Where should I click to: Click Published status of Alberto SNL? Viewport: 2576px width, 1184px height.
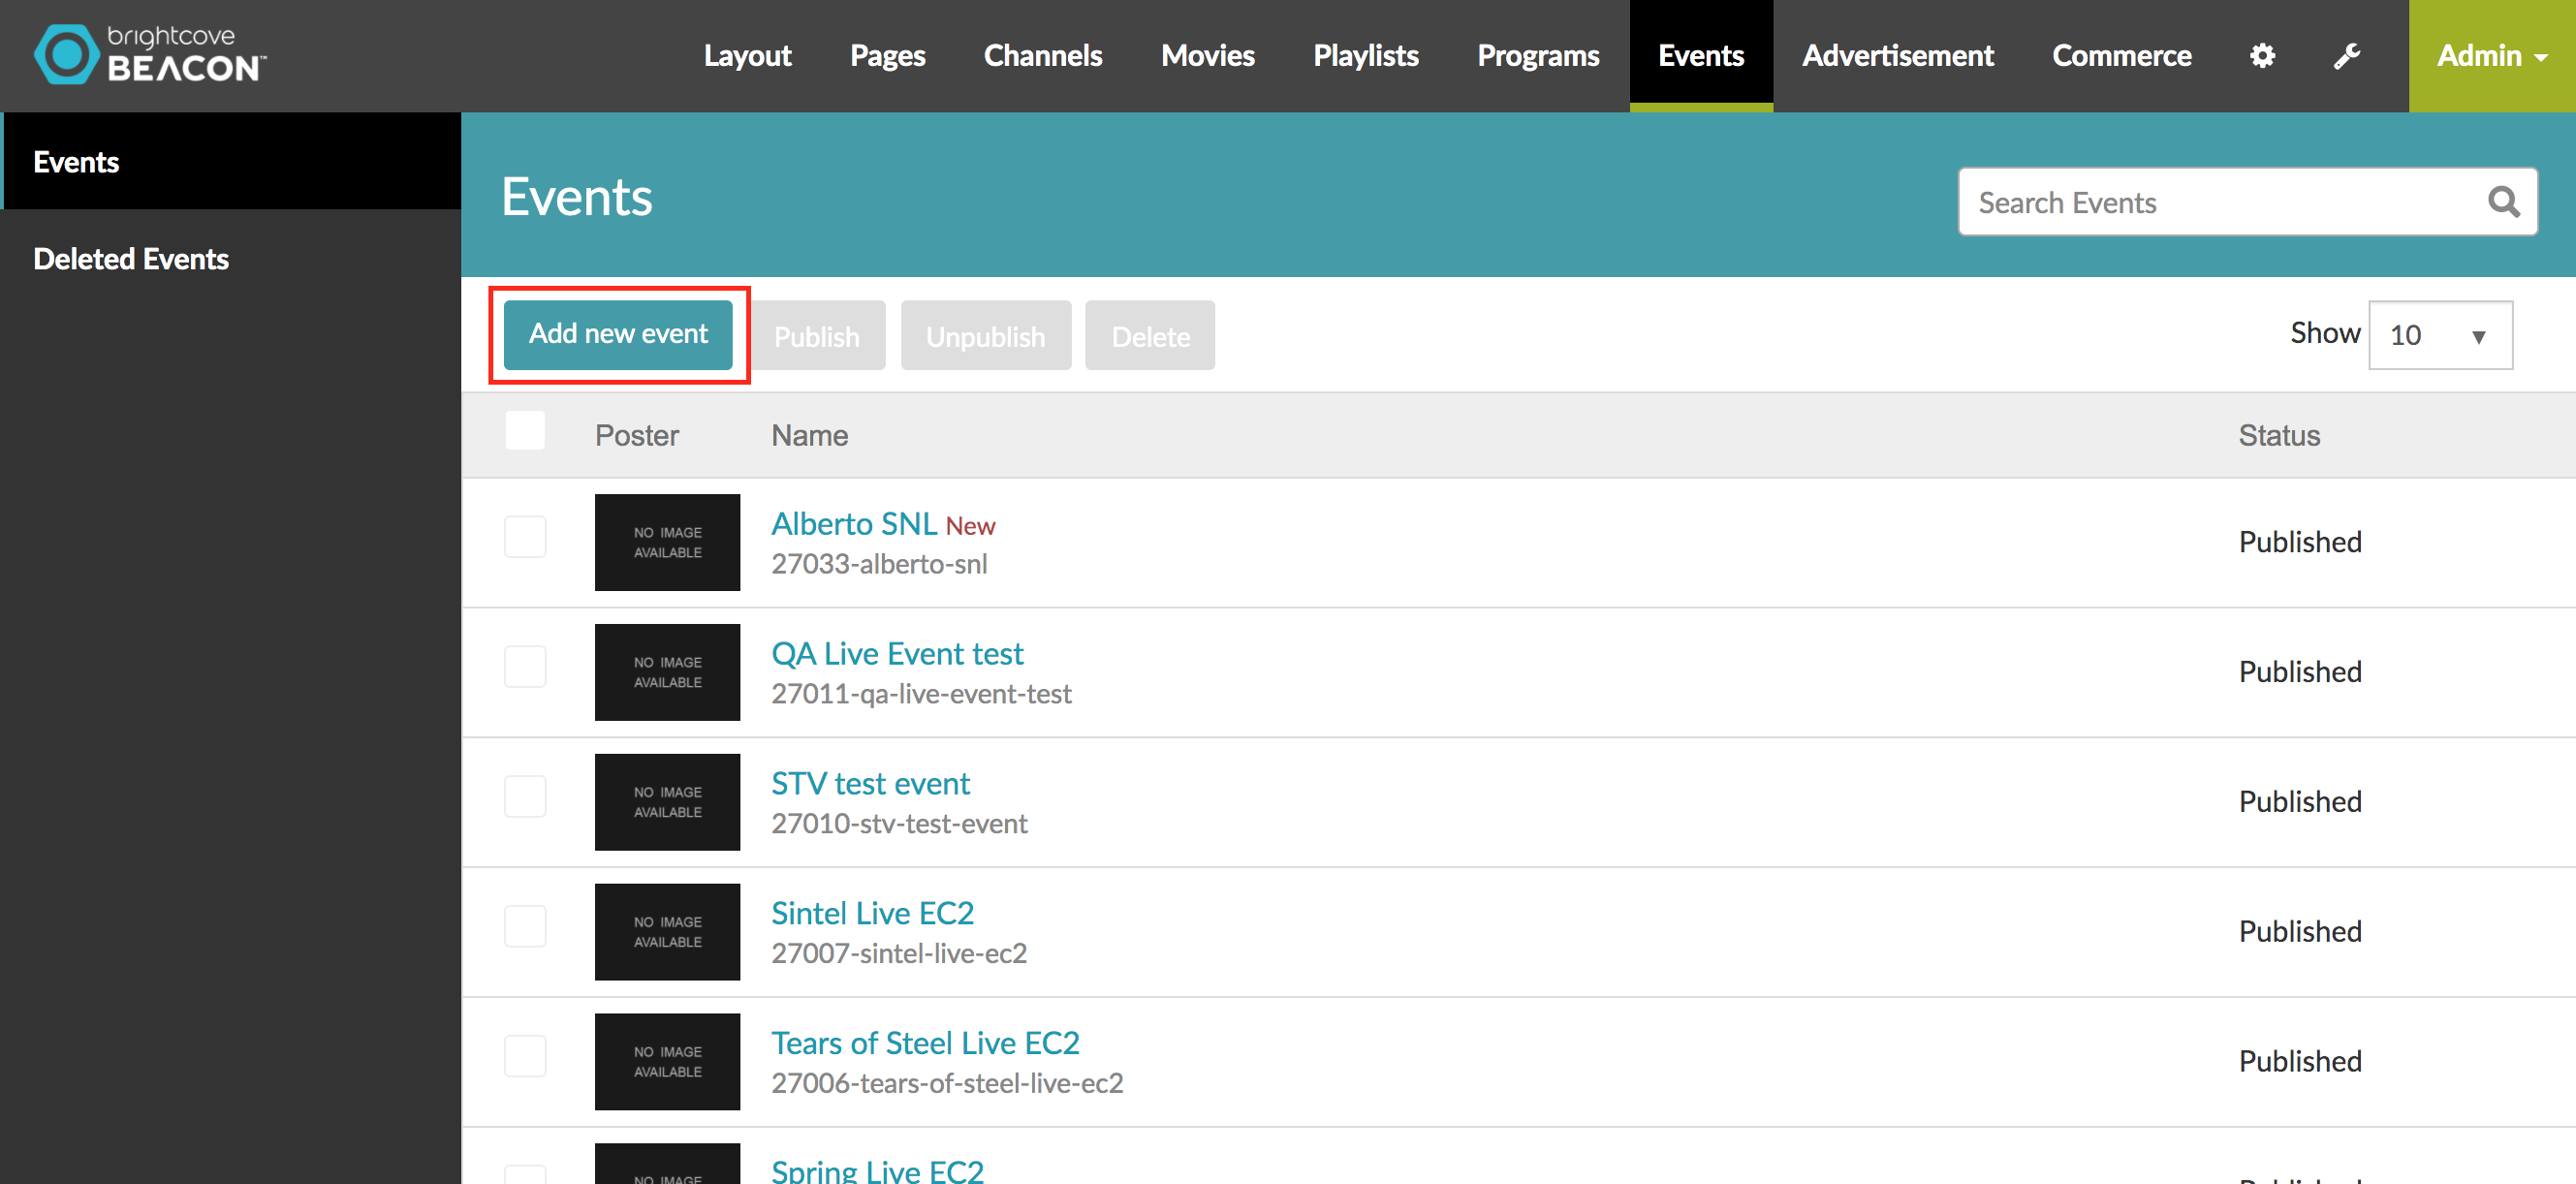pos(2300,542)
